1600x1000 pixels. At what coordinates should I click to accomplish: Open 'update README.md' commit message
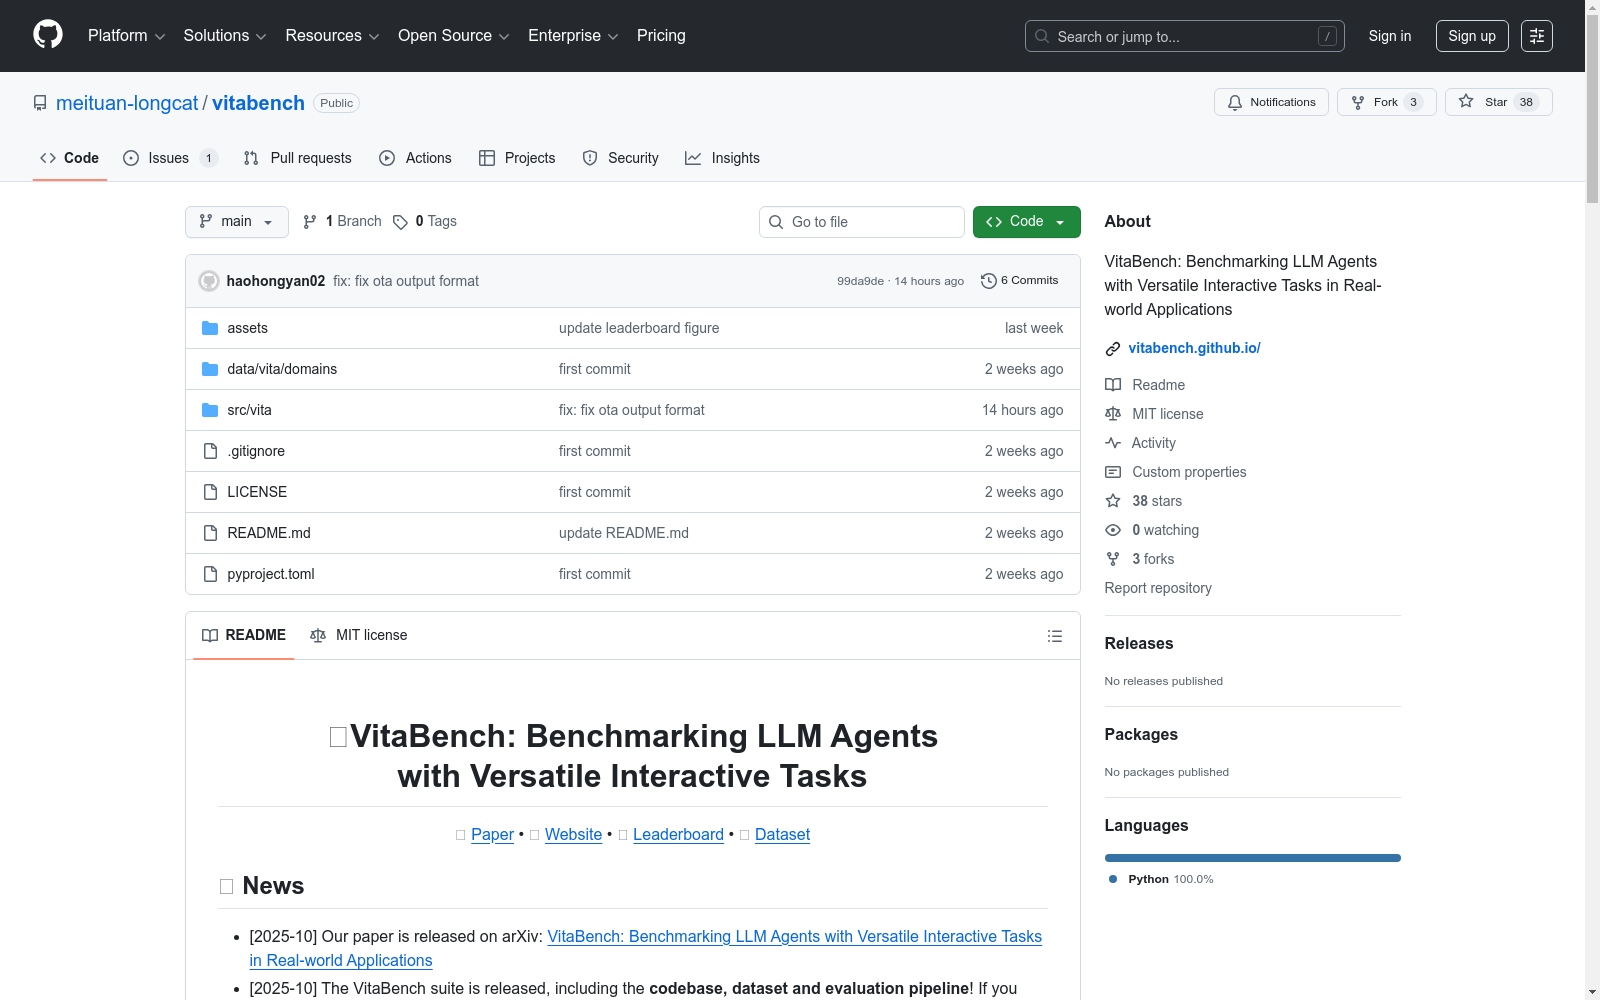(624, 533)
